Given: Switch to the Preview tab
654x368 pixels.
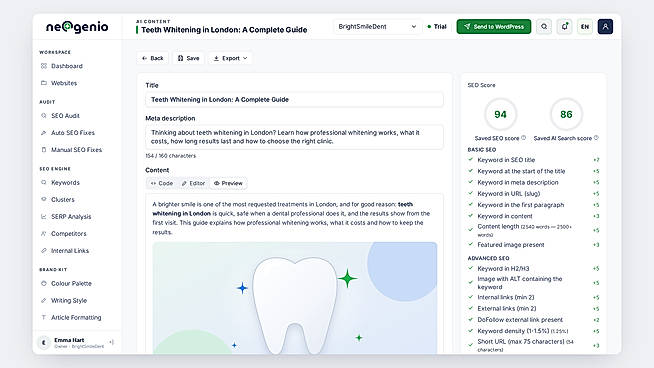Looking at the screenshot, I should coord(228,183).
